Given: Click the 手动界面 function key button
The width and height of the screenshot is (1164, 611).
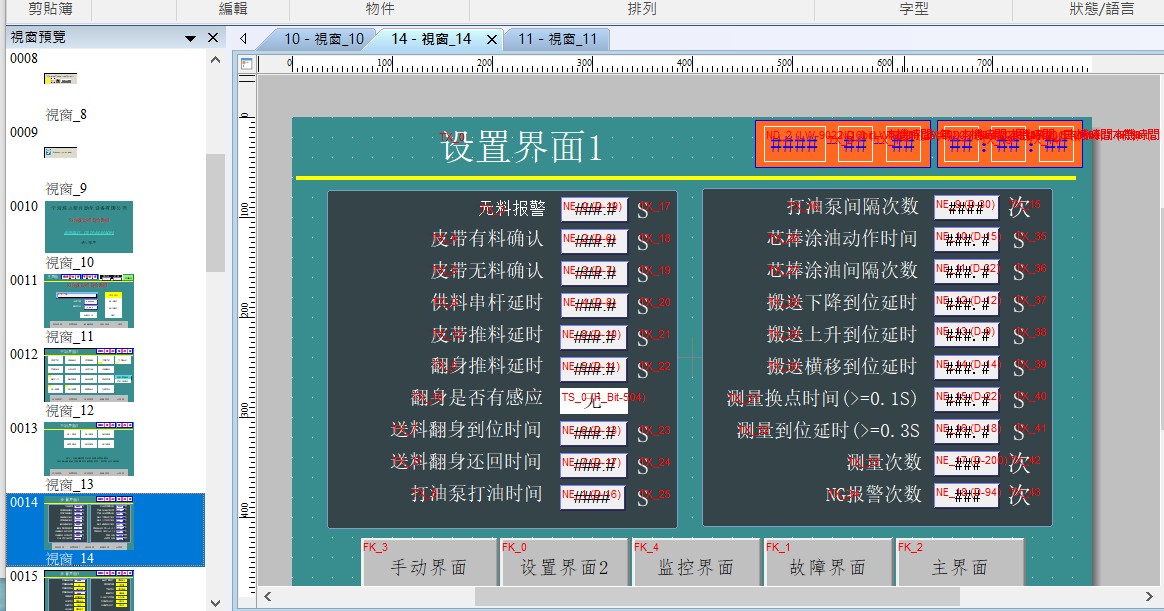Looking at the screenshot, I should 429,566.
